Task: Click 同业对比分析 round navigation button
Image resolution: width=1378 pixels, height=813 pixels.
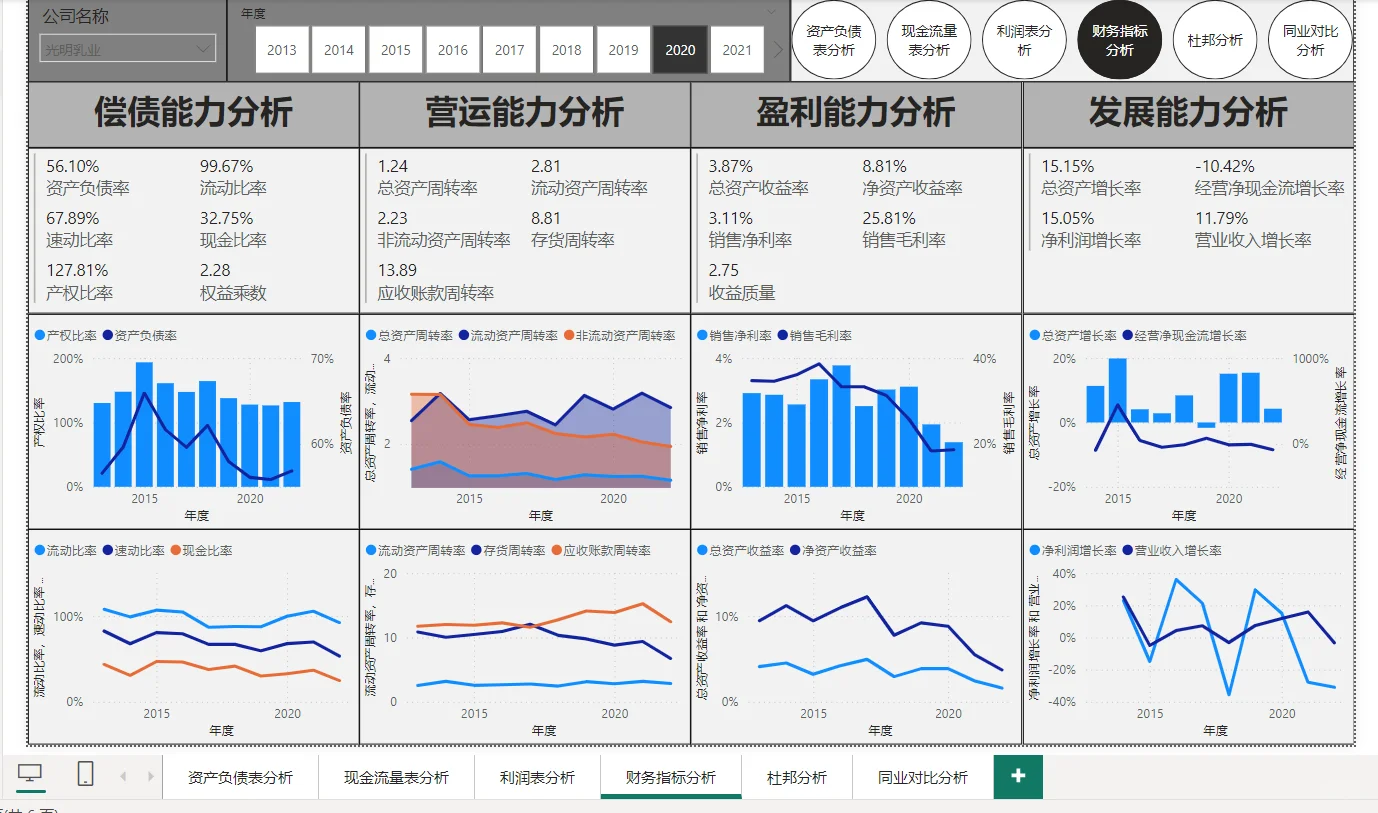Action: coord(1311,41)
